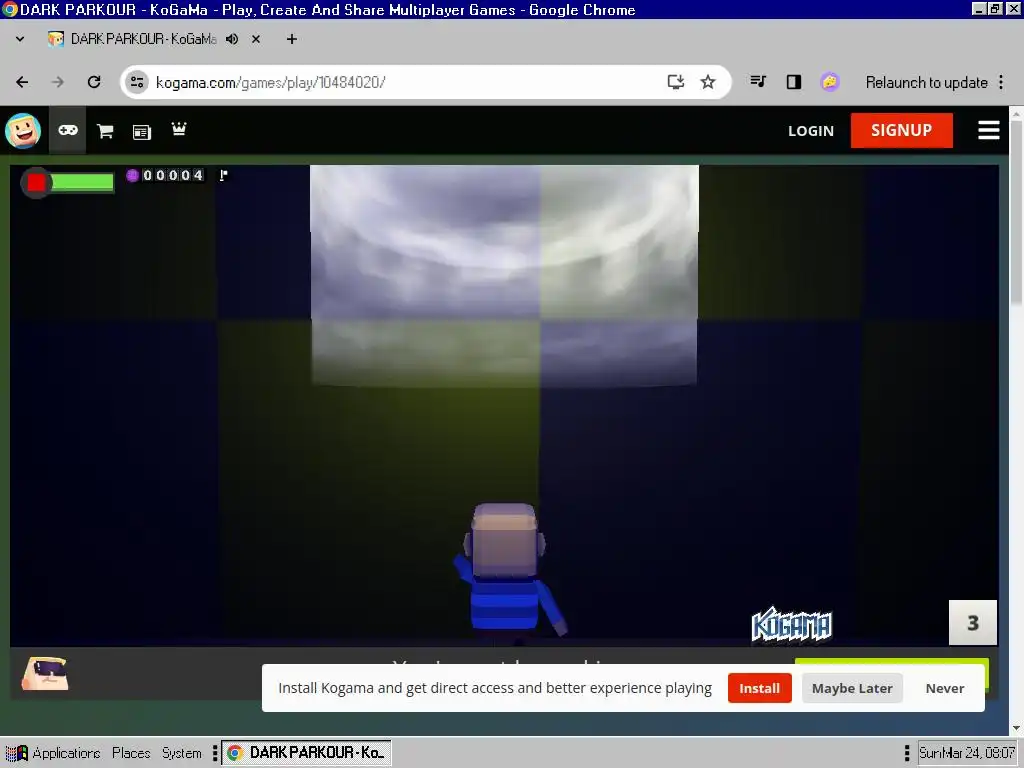Choose Maybe Later
Image resolution: width=1024 pixels, height=768 pixels.
point(852,688)
